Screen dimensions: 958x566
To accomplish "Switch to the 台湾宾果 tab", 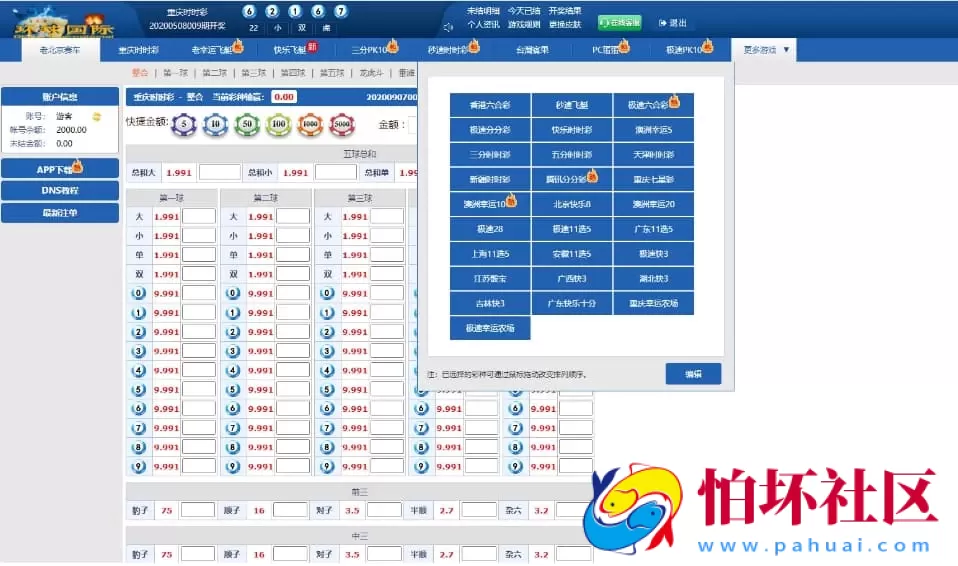I will [532, 49].
